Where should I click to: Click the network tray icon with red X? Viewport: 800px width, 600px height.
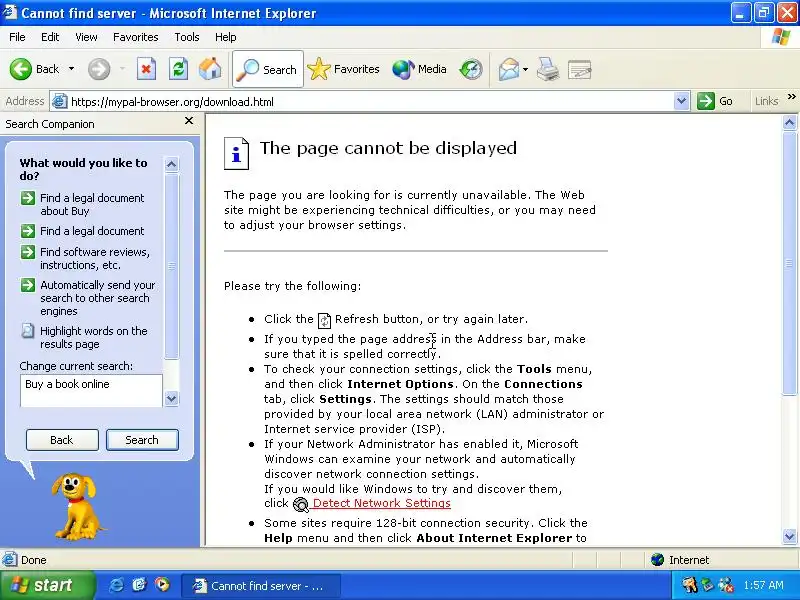tap(726, 585)
